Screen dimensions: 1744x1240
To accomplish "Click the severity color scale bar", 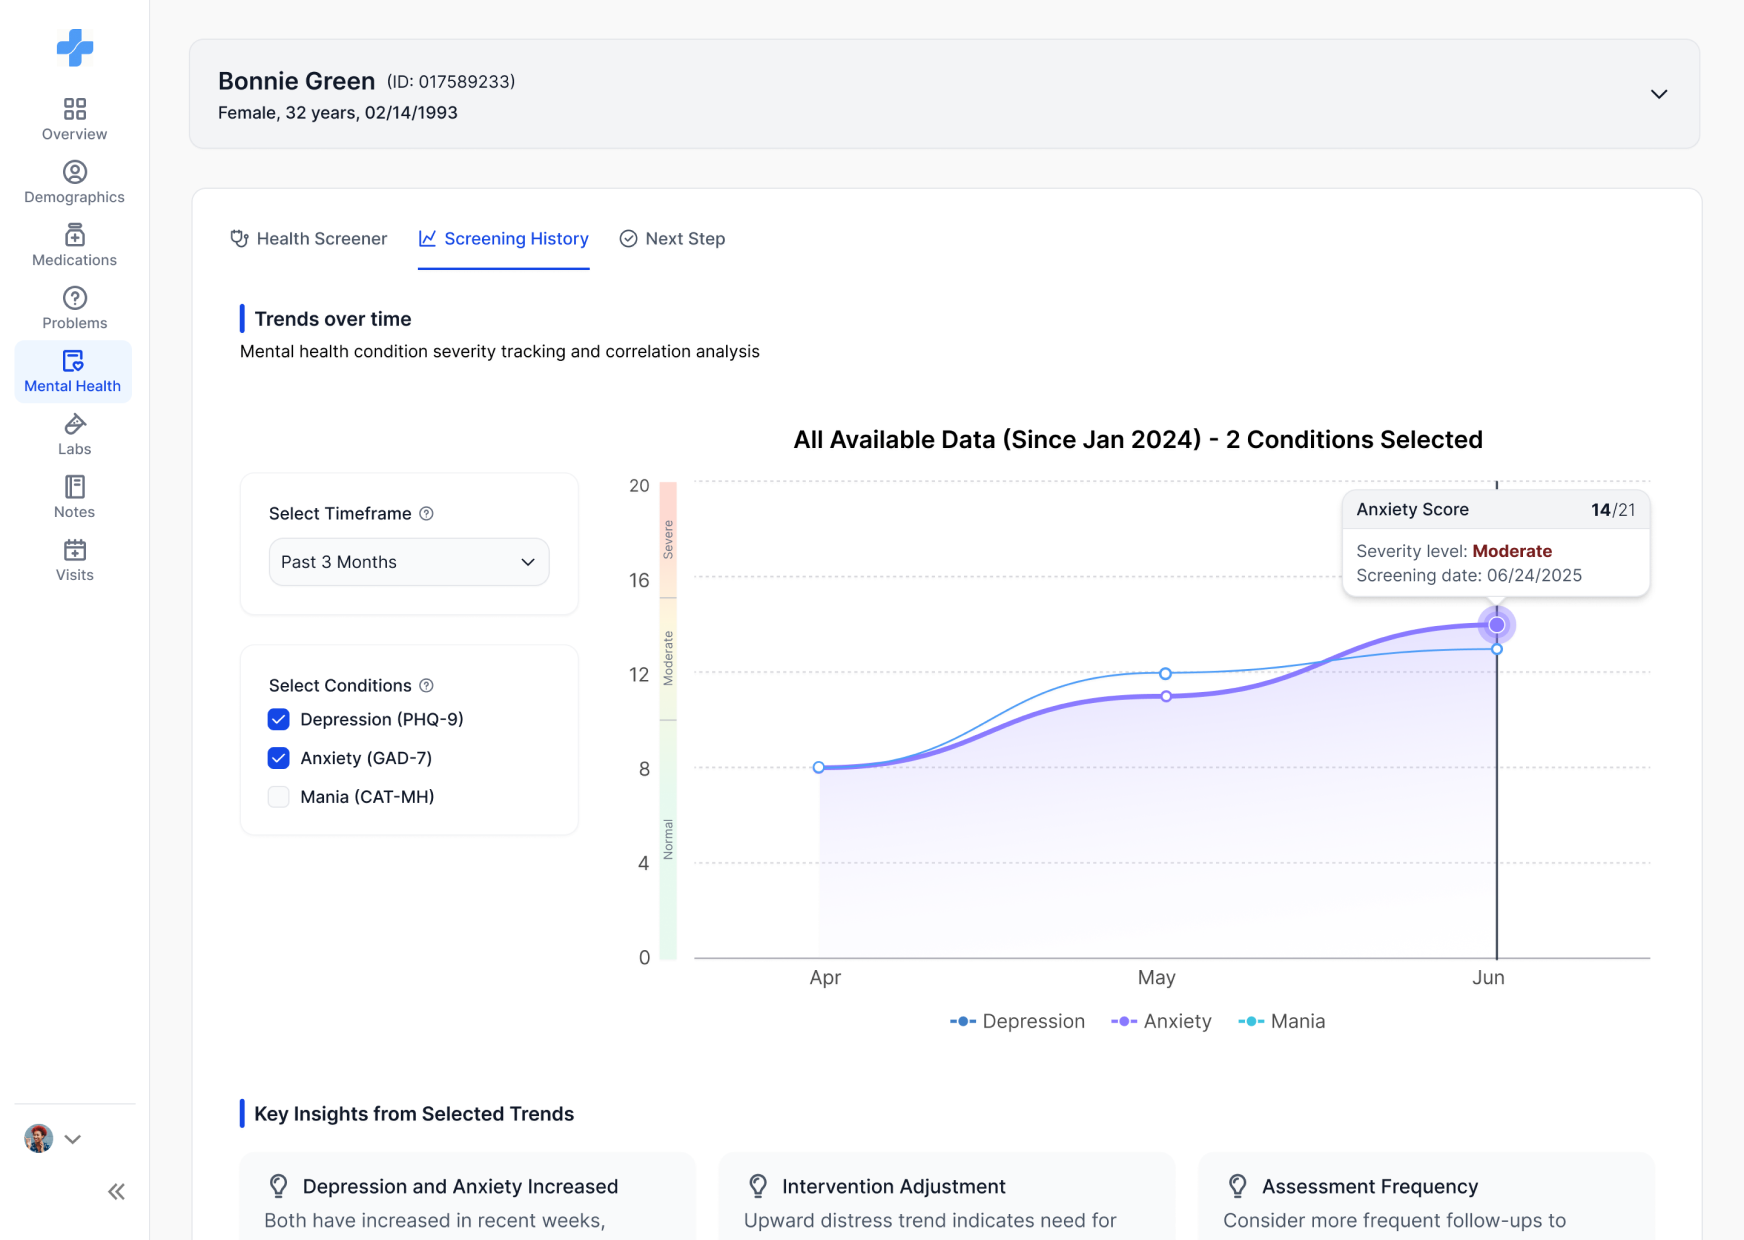I will point(668,720).
